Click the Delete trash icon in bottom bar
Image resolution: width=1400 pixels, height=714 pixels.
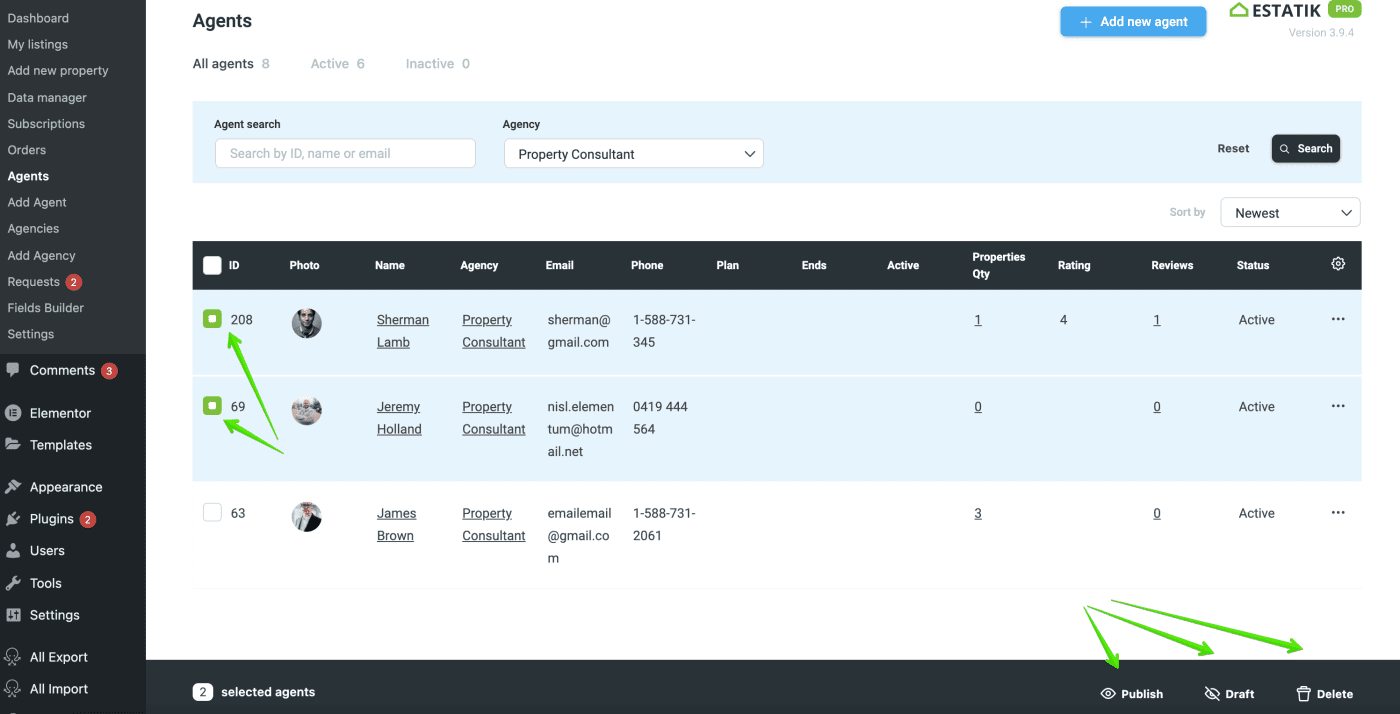(1303, 694)
